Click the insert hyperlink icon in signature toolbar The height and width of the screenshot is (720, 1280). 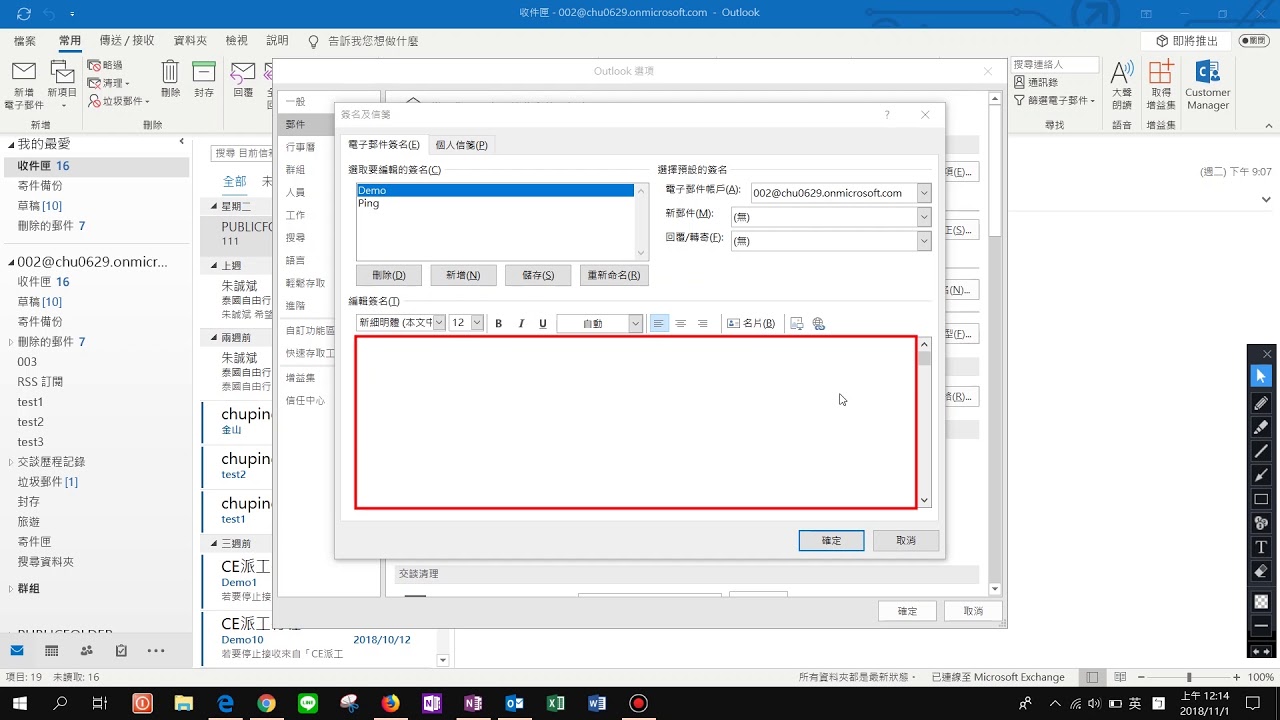pyautogui.click(x=819, y=323)
